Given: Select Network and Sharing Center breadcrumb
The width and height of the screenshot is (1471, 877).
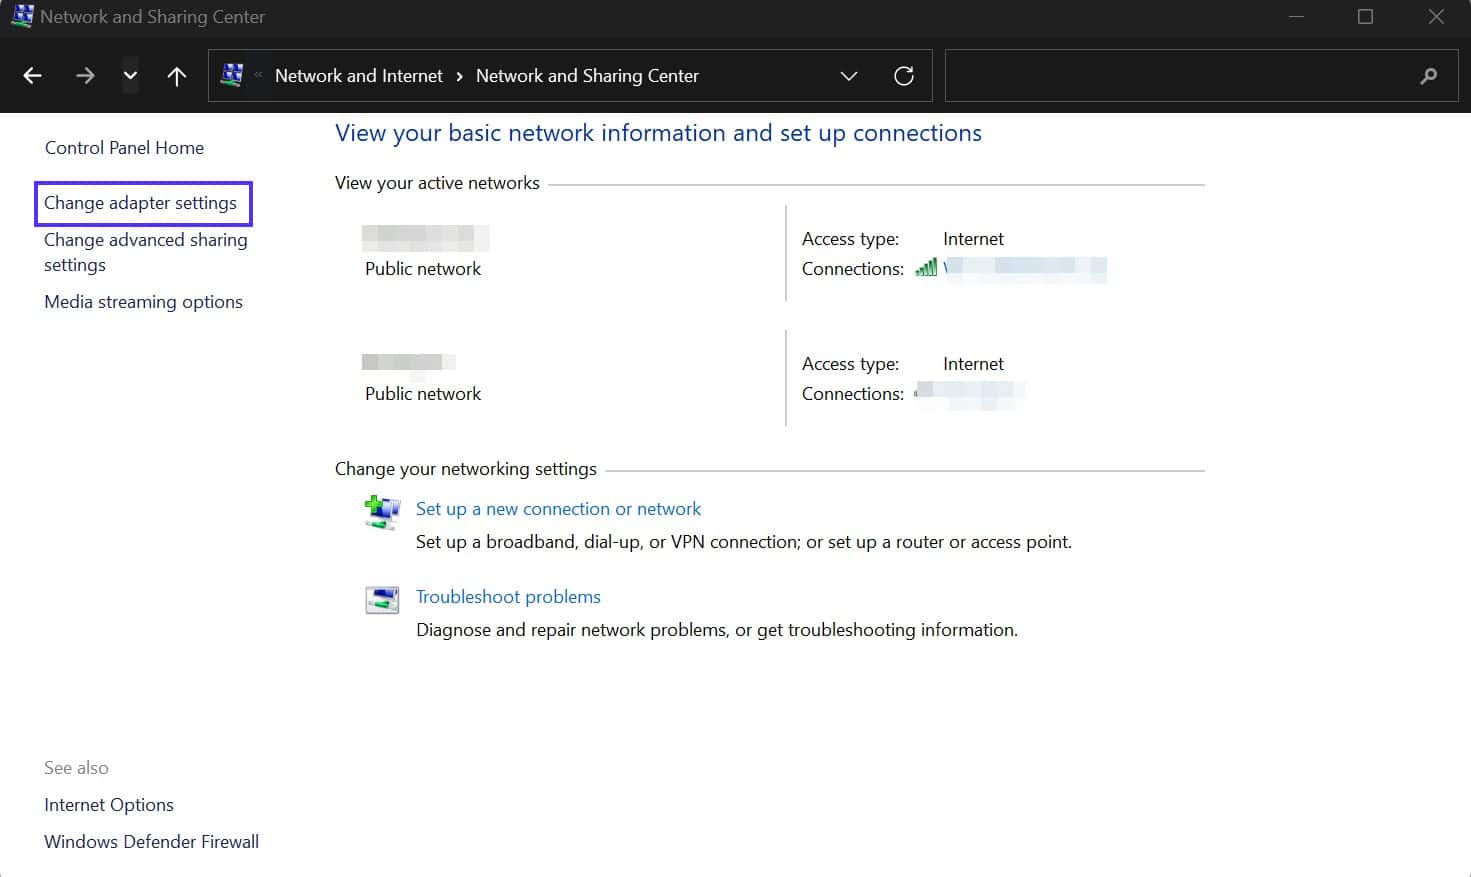Looking at the screenshot, I should [587, 75].
